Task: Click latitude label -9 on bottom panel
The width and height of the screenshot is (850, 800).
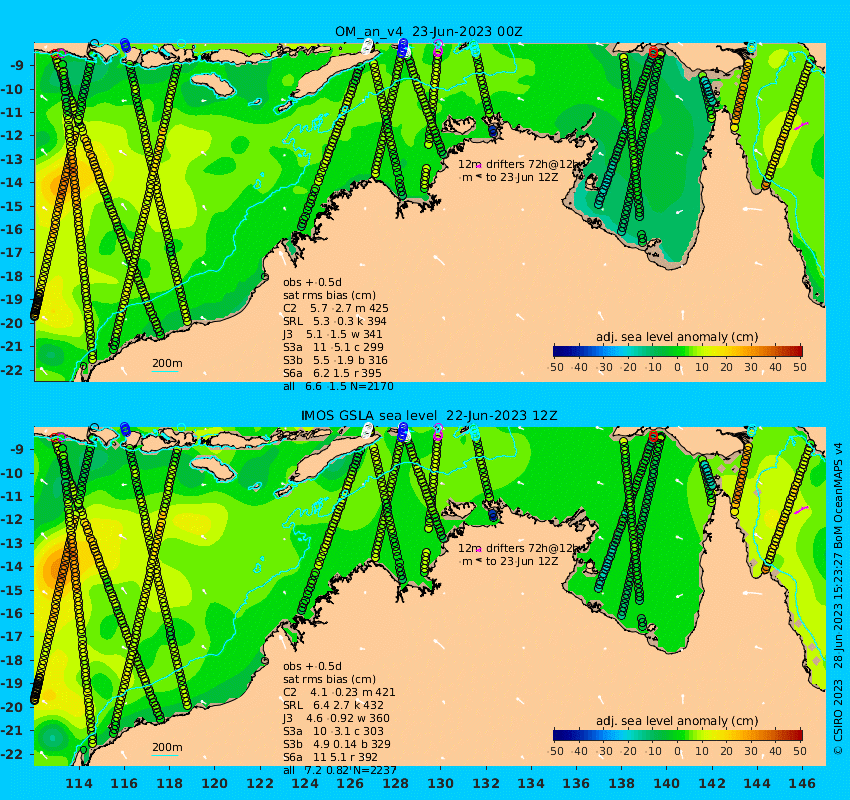Action: [x=15, y=449]
